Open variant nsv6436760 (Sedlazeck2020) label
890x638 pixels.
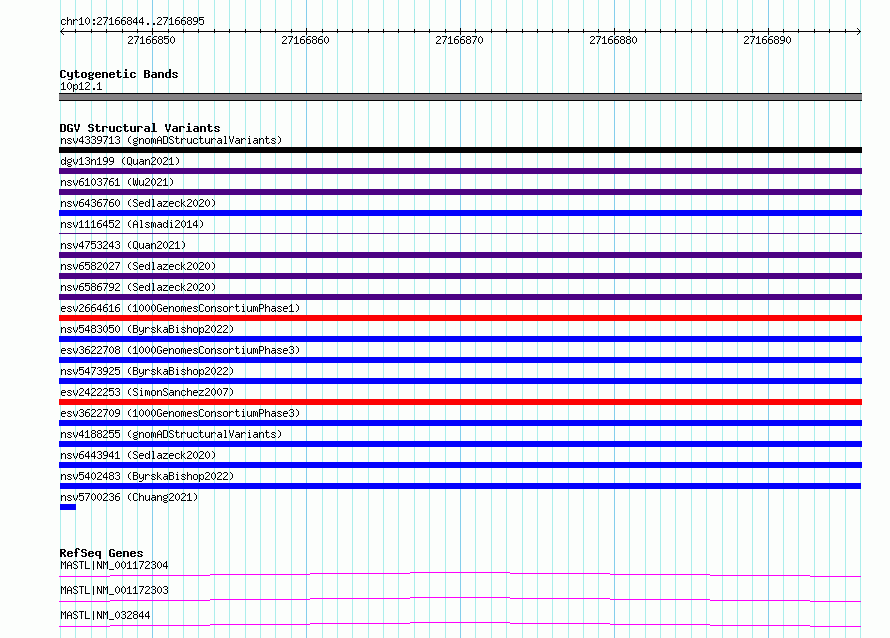coord(138,203)
